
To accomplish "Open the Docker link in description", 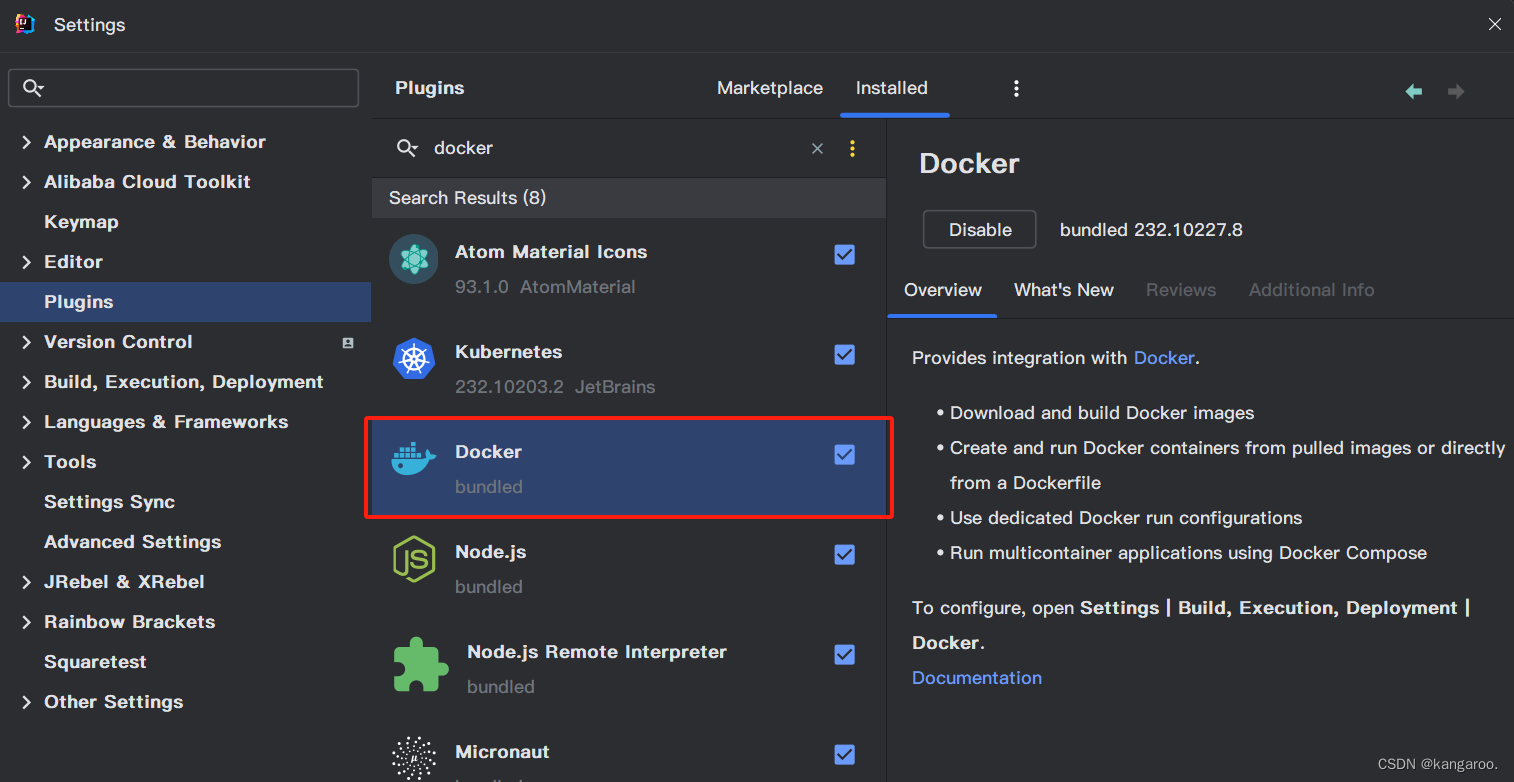I will point(1164,358).
